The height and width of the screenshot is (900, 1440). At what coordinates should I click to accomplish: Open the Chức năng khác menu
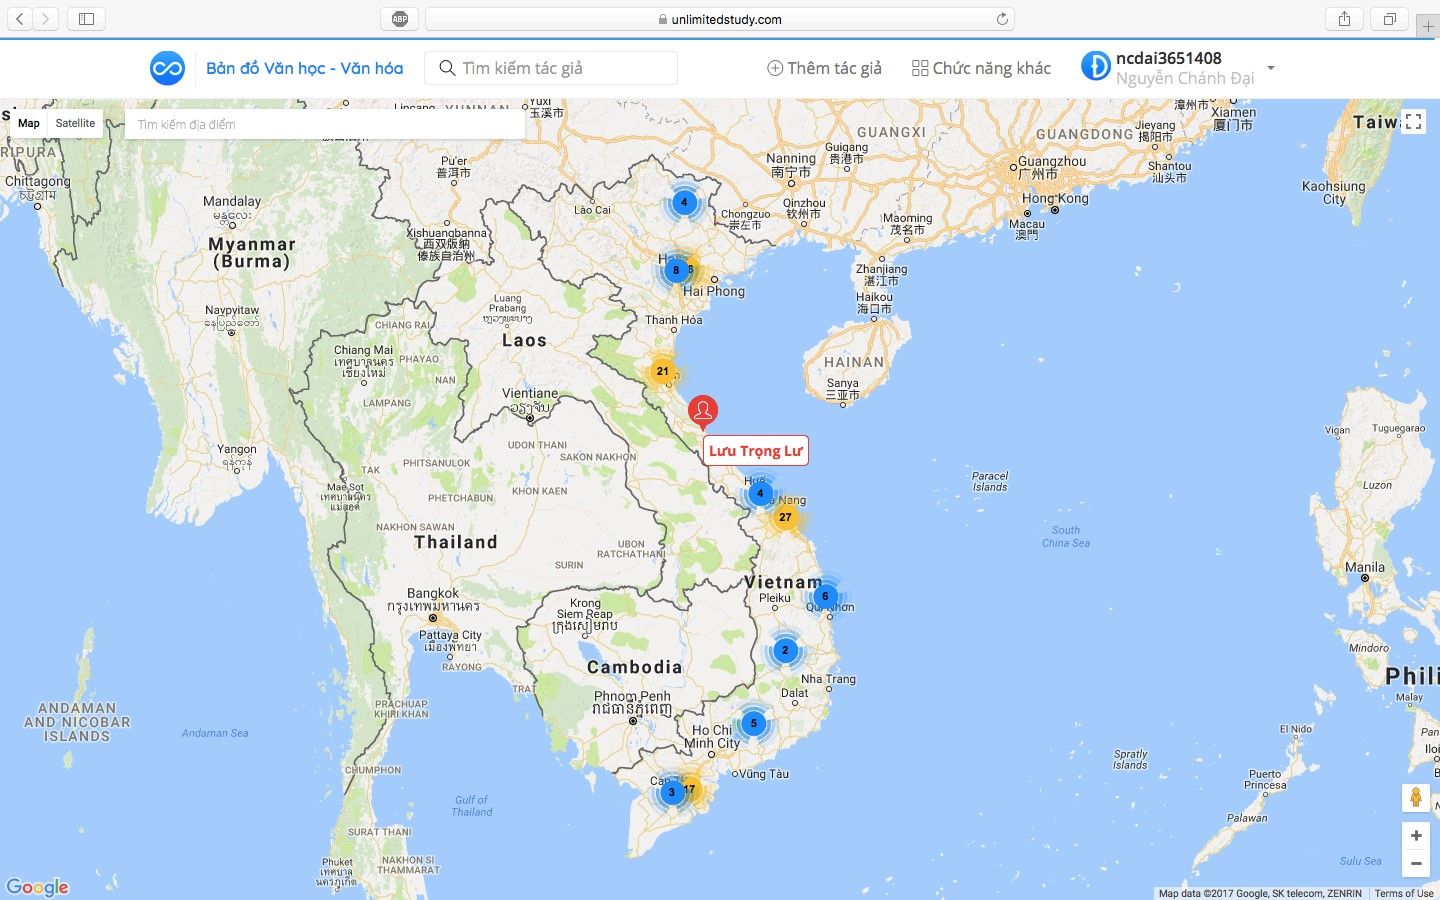981,68
